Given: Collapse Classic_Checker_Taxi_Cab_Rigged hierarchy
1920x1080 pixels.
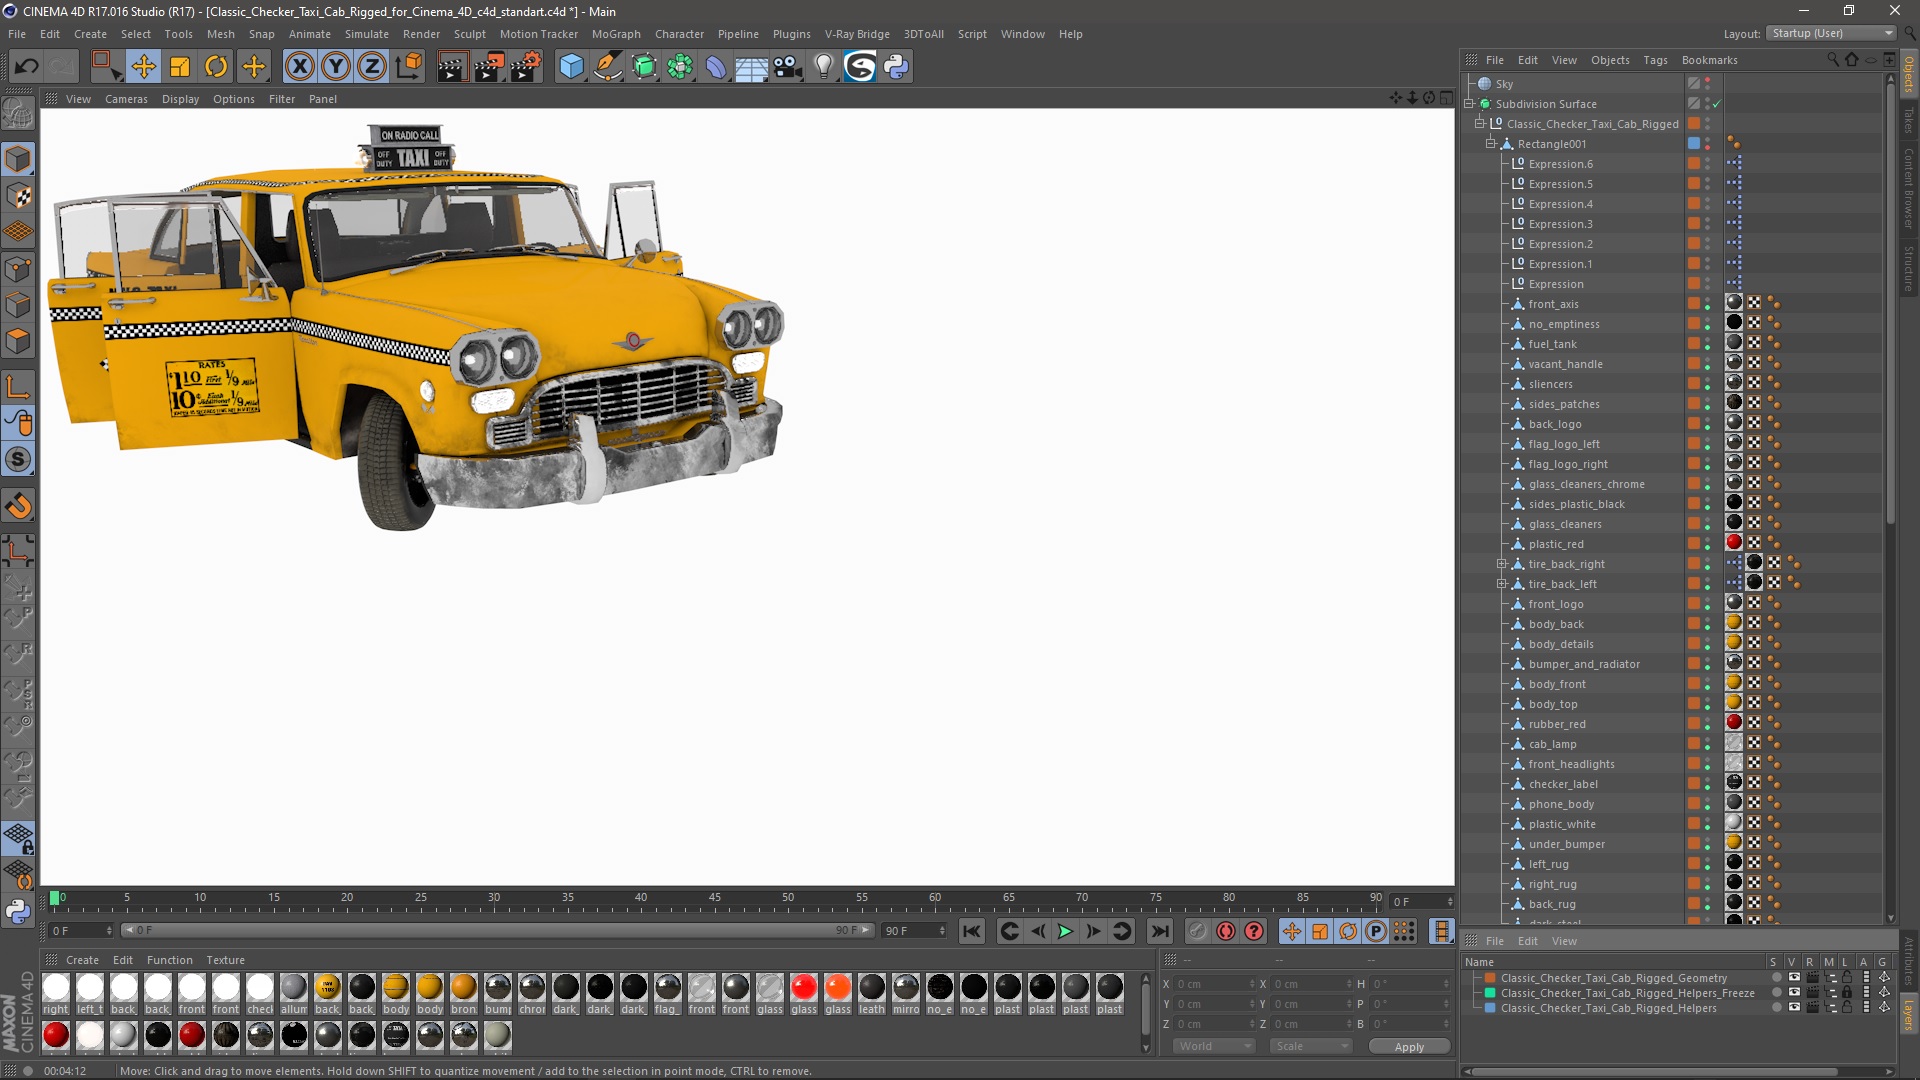Looking at the screenshot, I should 1480,124.
